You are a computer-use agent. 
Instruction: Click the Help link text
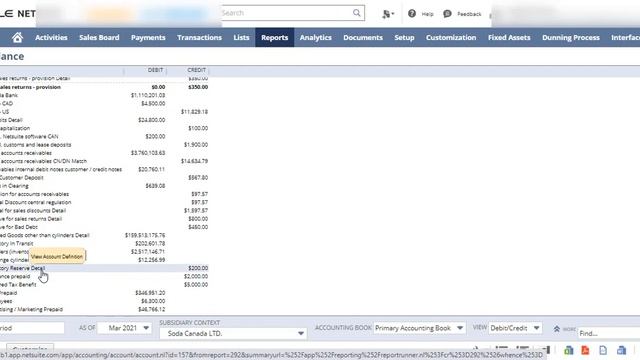(x=427, y=14)
